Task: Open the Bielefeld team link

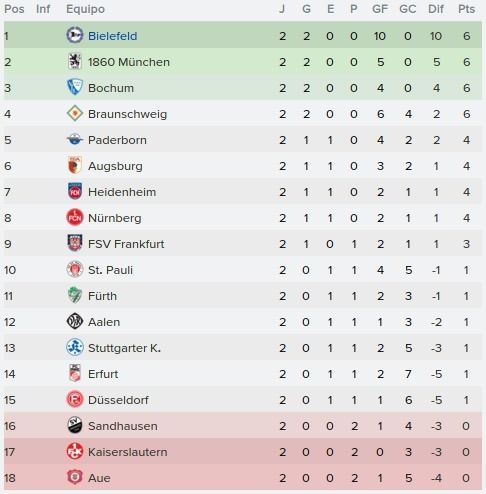Action: point(112,36)
